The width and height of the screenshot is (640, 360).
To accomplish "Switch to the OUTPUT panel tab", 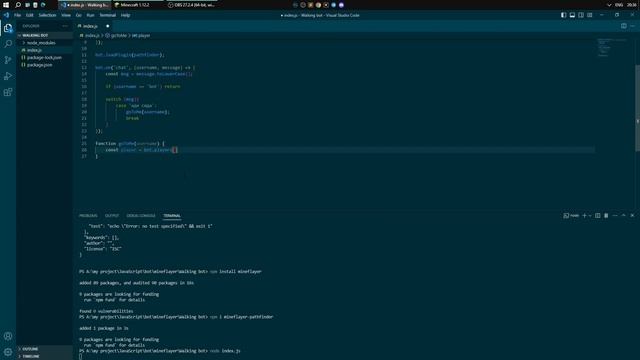I will (112, 216).
